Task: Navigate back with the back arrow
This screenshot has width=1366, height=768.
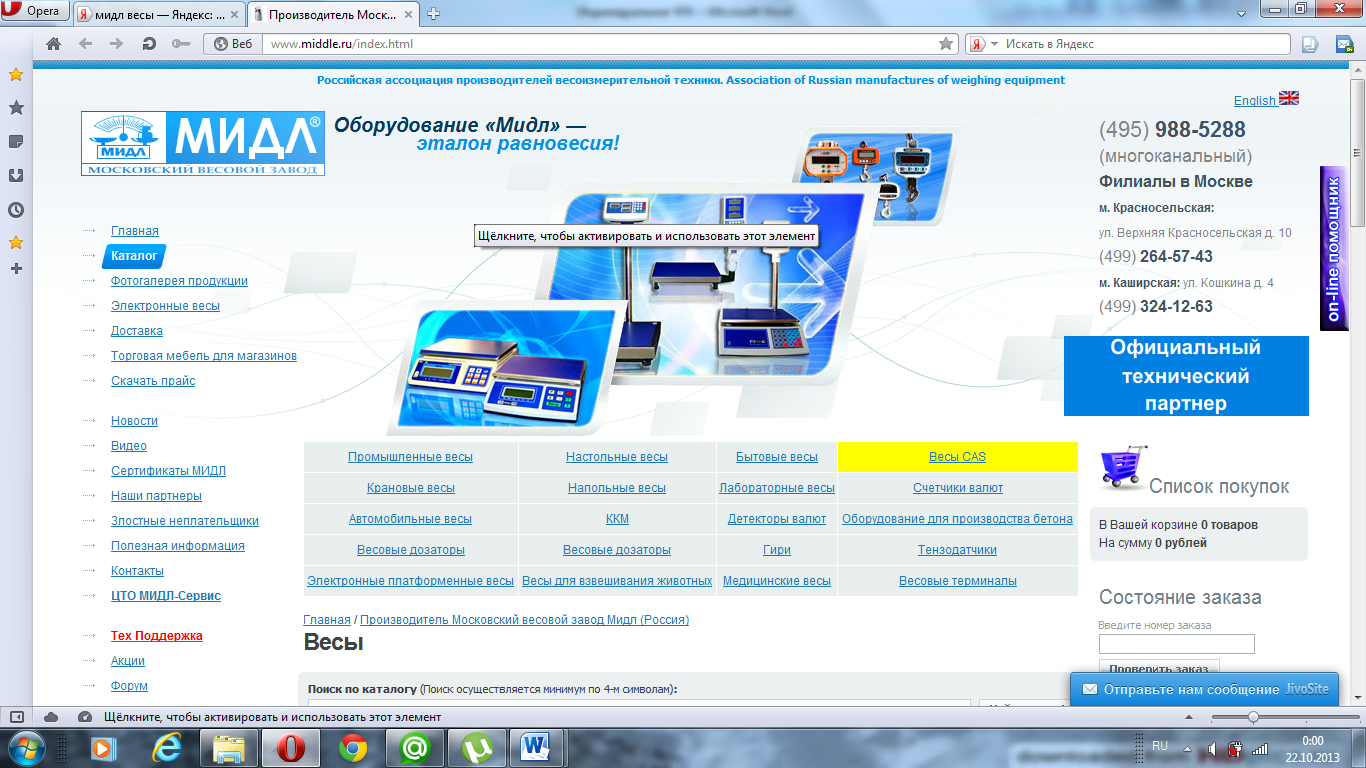Action: 85,44
